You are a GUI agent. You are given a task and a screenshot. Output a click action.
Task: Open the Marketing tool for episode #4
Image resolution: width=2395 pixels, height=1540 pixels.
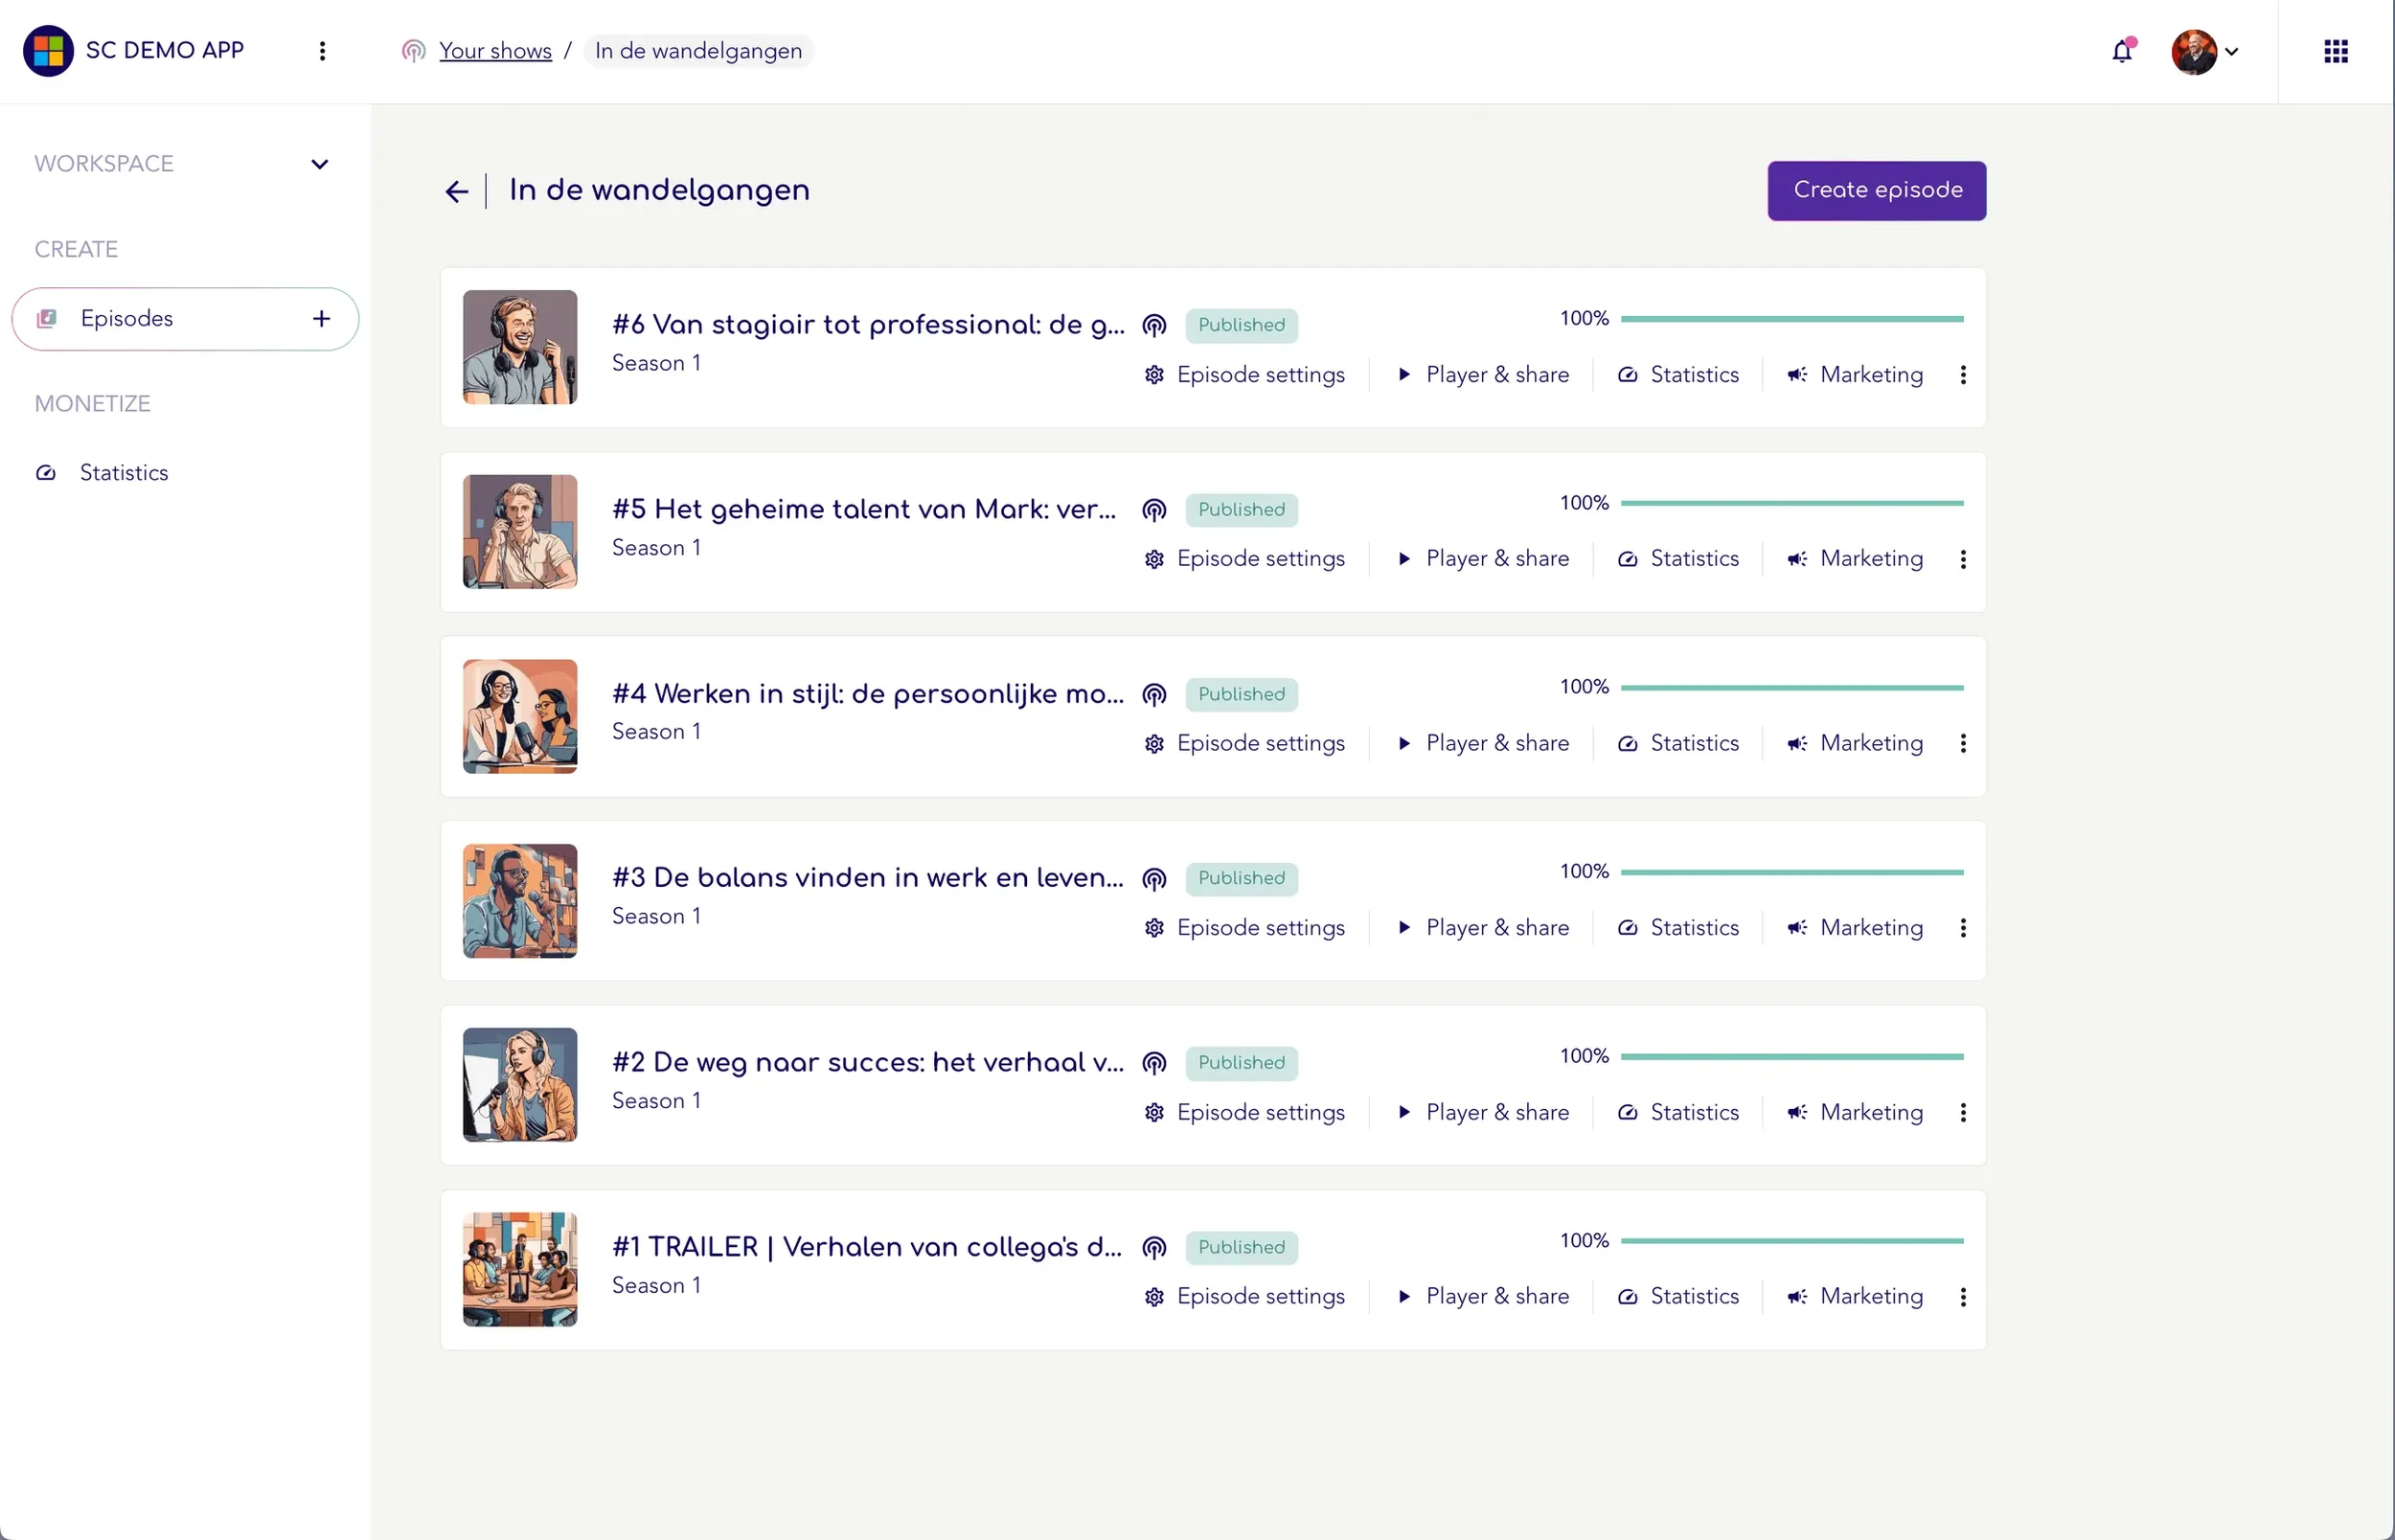[1871, 743]
